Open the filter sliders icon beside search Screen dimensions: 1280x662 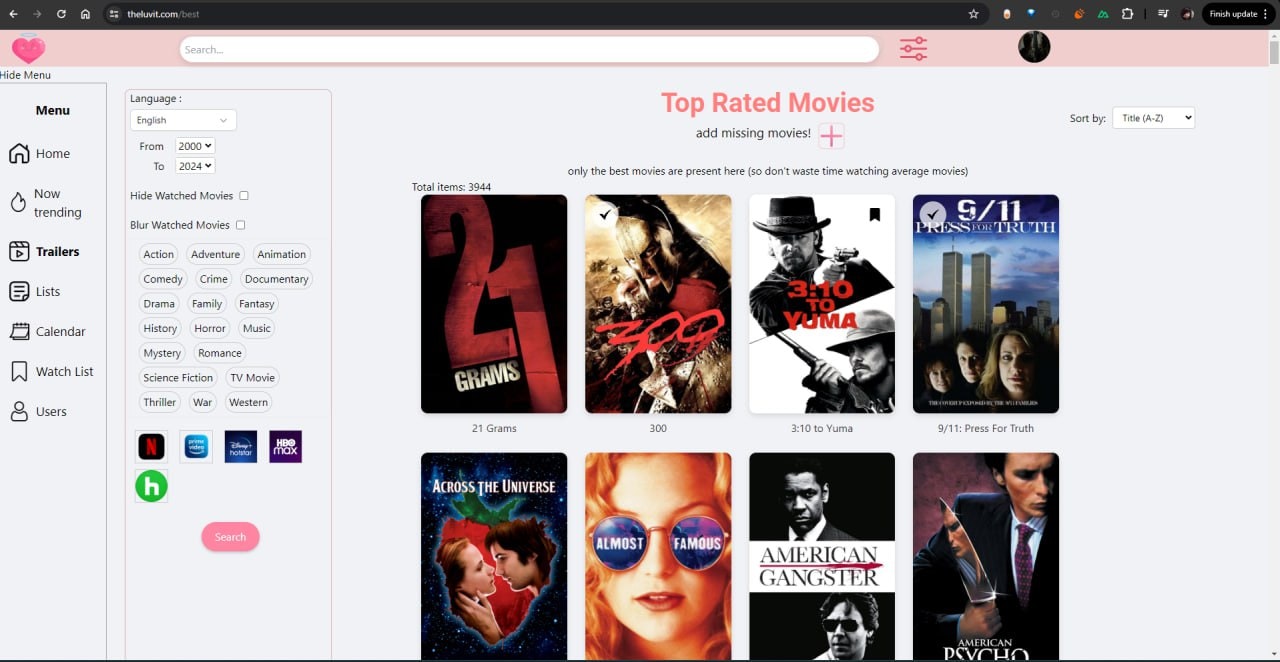(913, 48)
